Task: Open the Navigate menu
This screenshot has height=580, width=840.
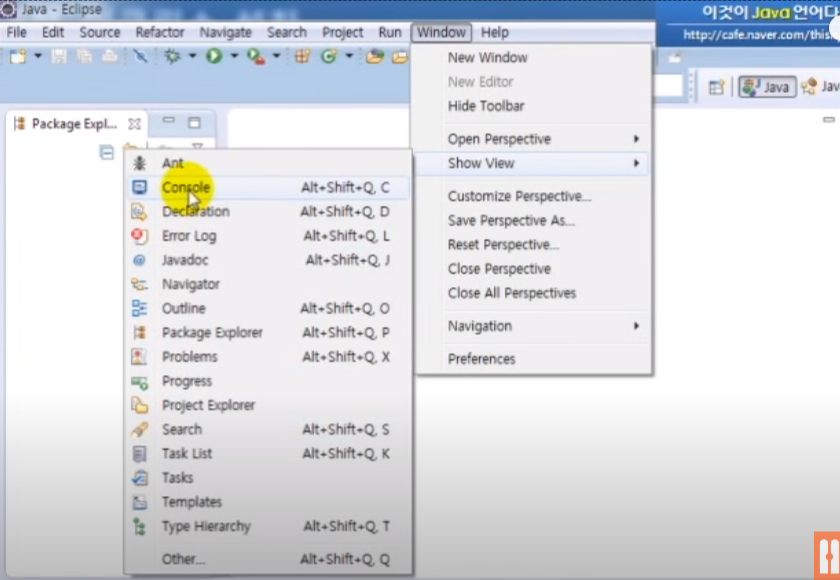Action: (226, 32)
